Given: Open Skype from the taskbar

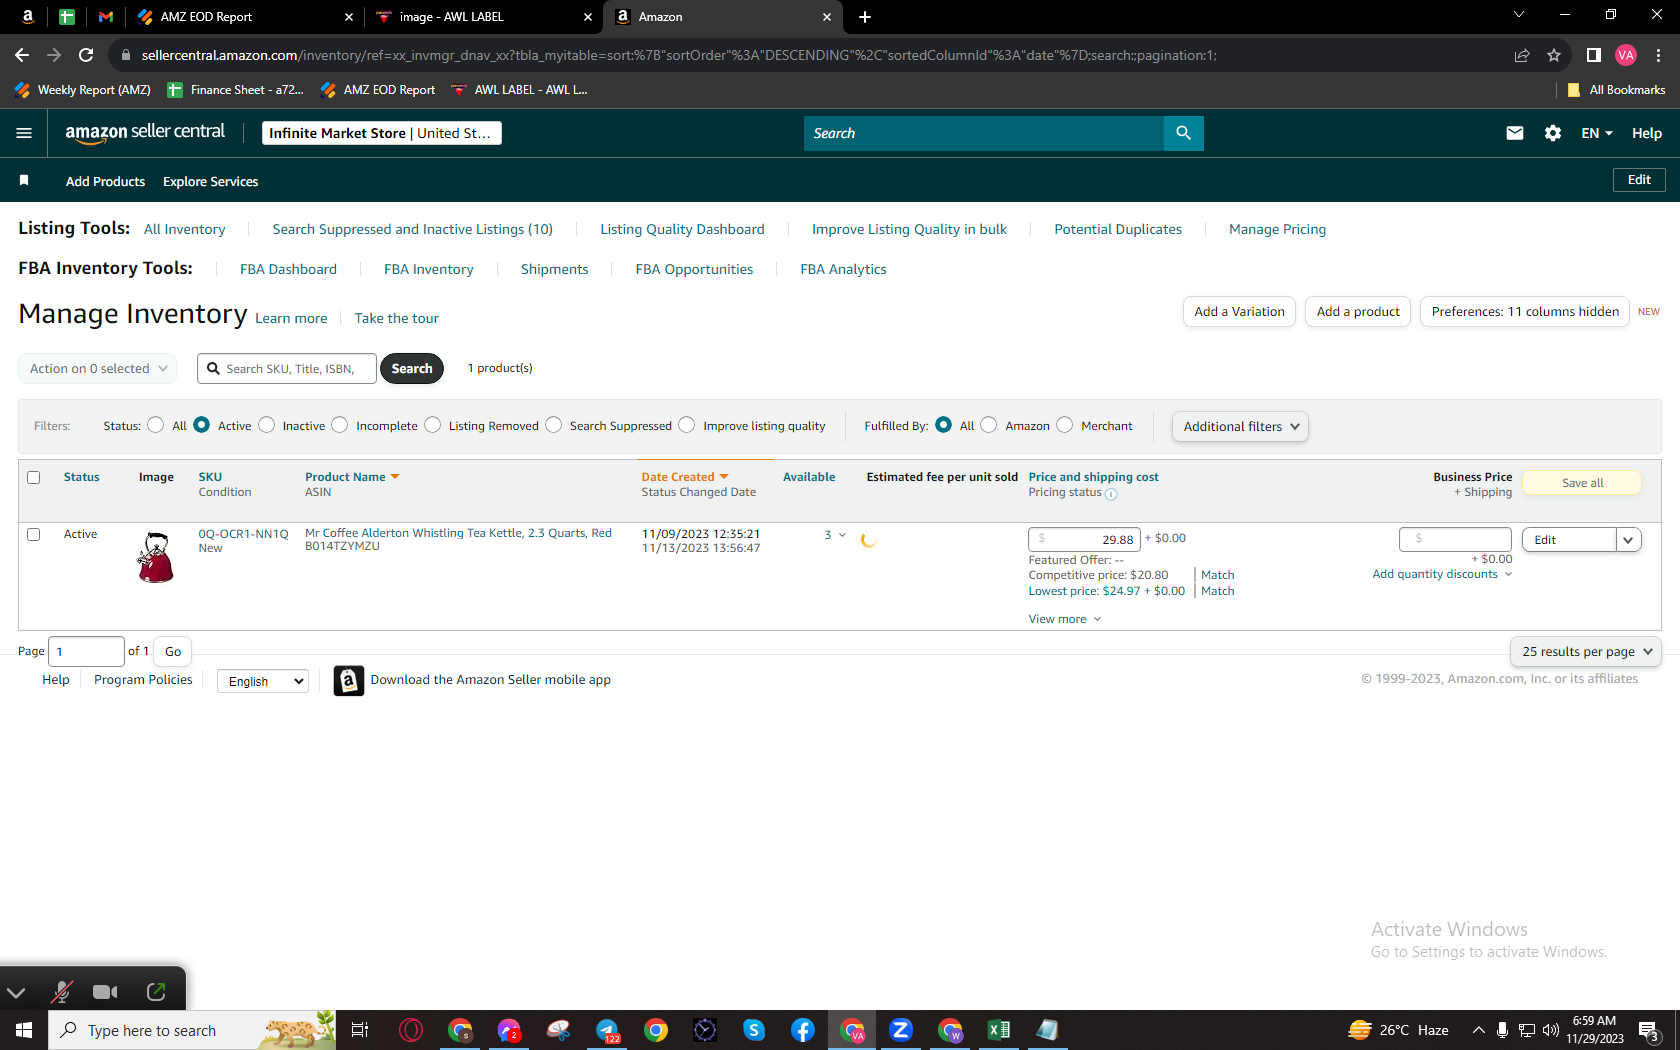Looking at the screenshot, I should [x=754, y=1030].
